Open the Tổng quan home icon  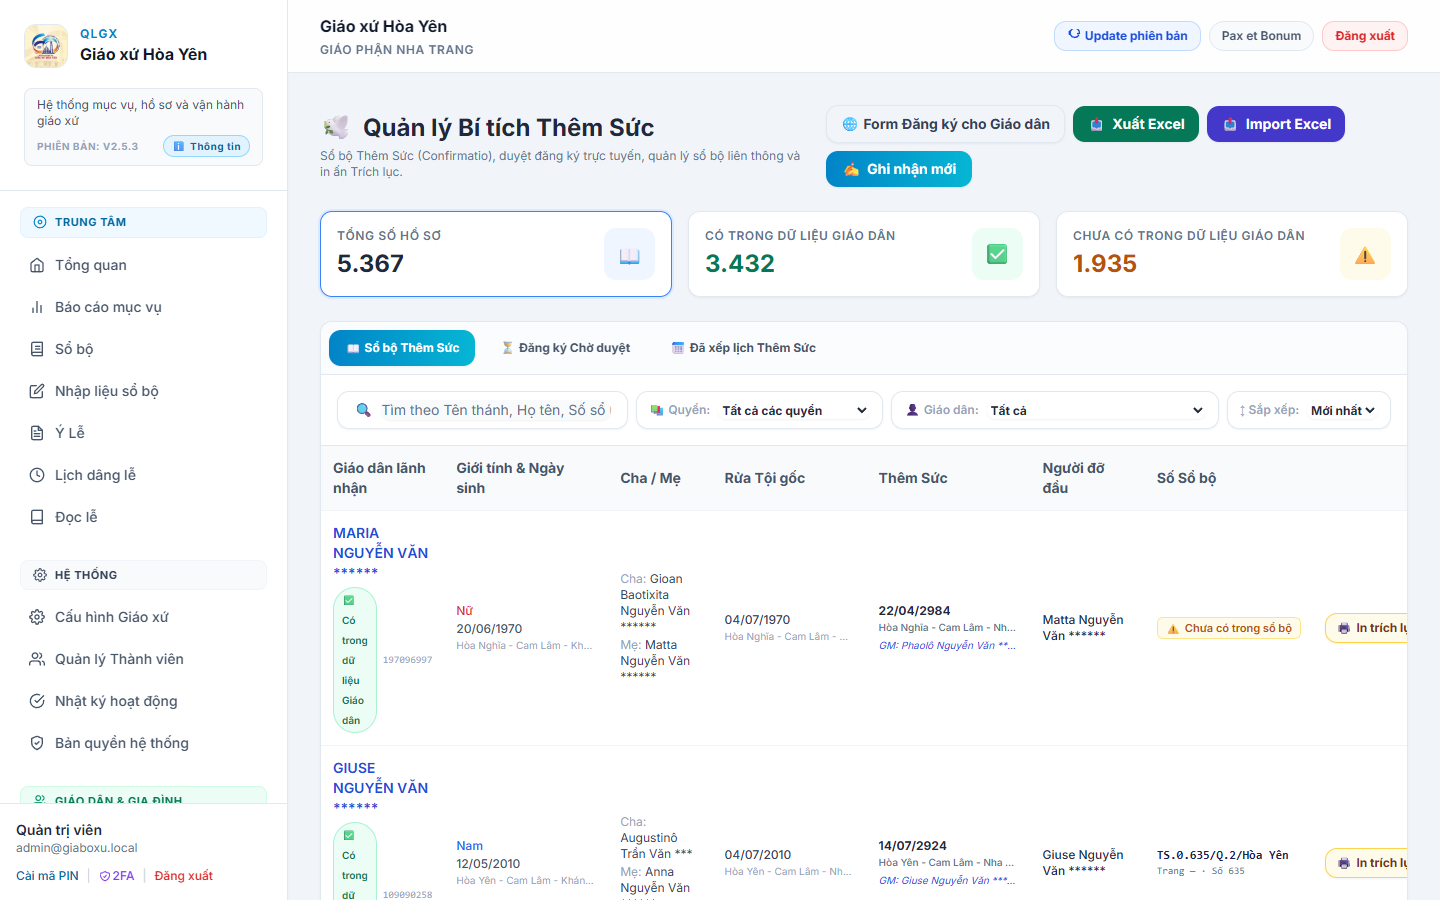[37, 265]
